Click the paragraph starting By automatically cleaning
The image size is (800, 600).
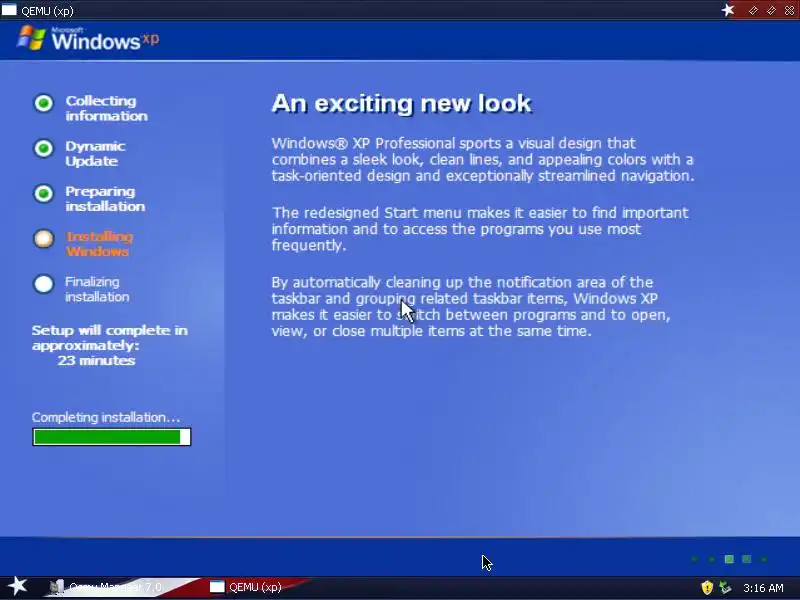[470, 307]
